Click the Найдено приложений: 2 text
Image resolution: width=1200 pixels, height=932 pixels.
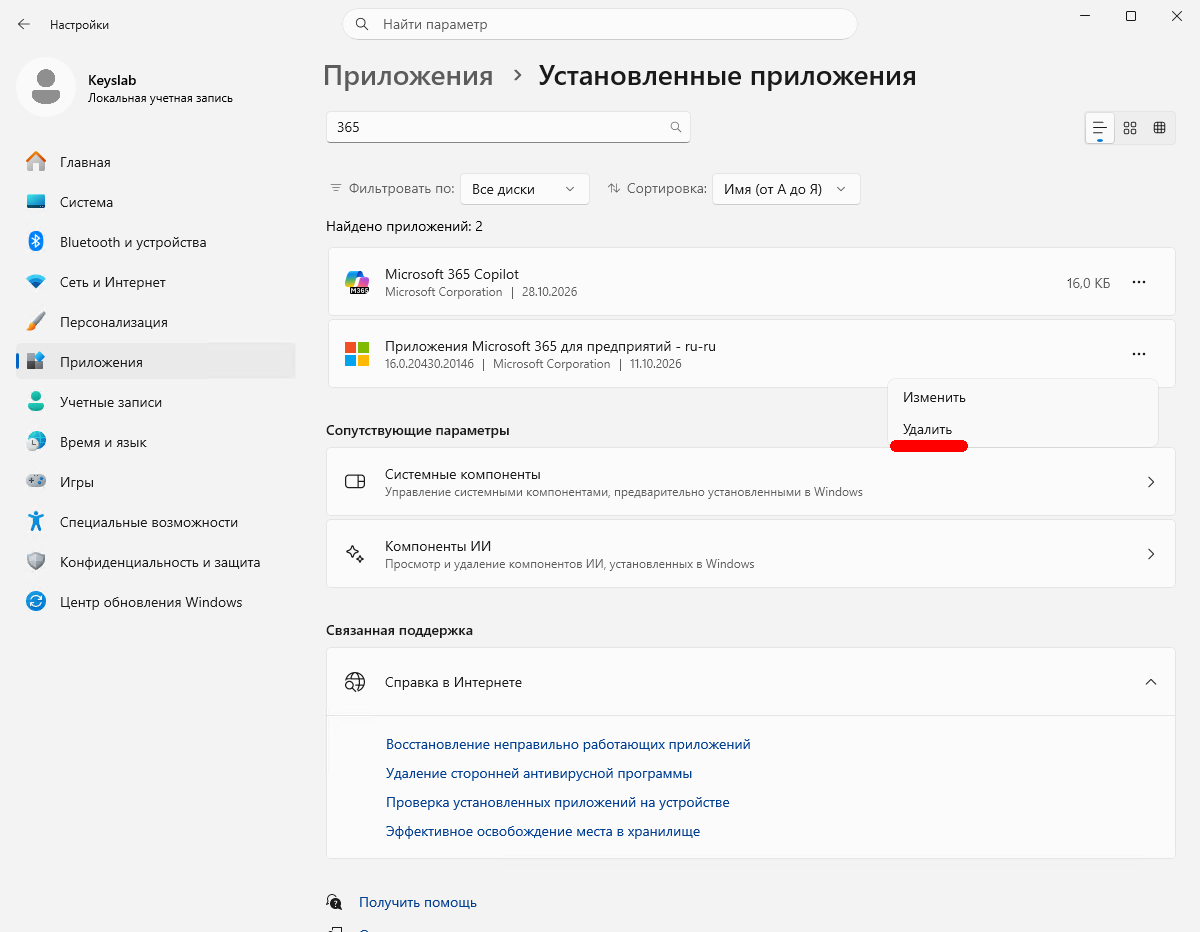coord(404,227)
